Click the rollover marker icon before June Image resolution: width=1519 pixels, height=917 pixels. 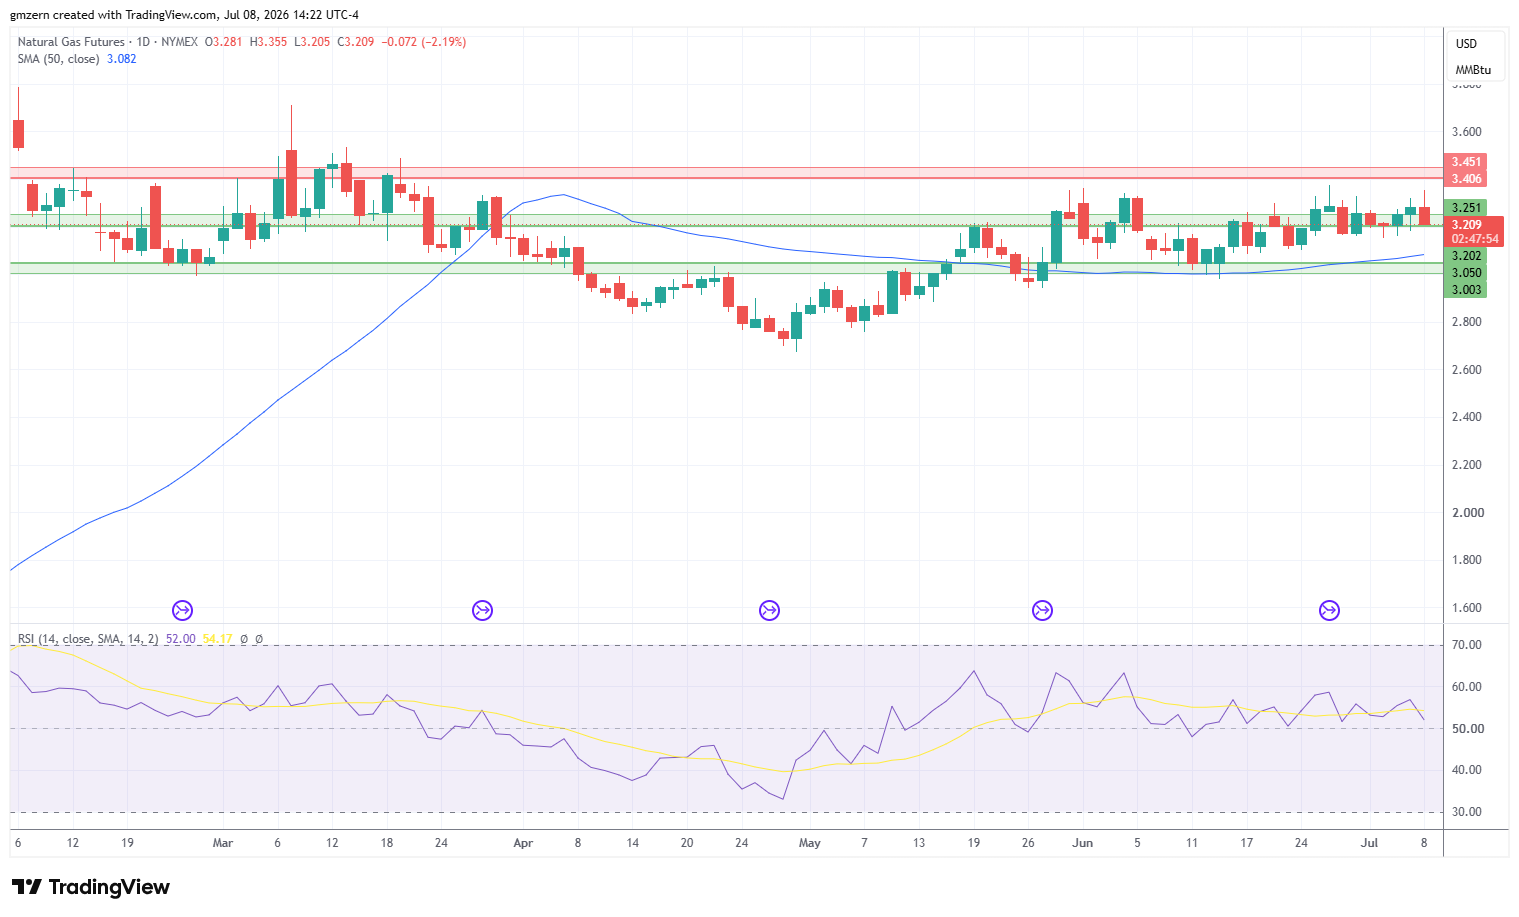[x=1042, y=610]
